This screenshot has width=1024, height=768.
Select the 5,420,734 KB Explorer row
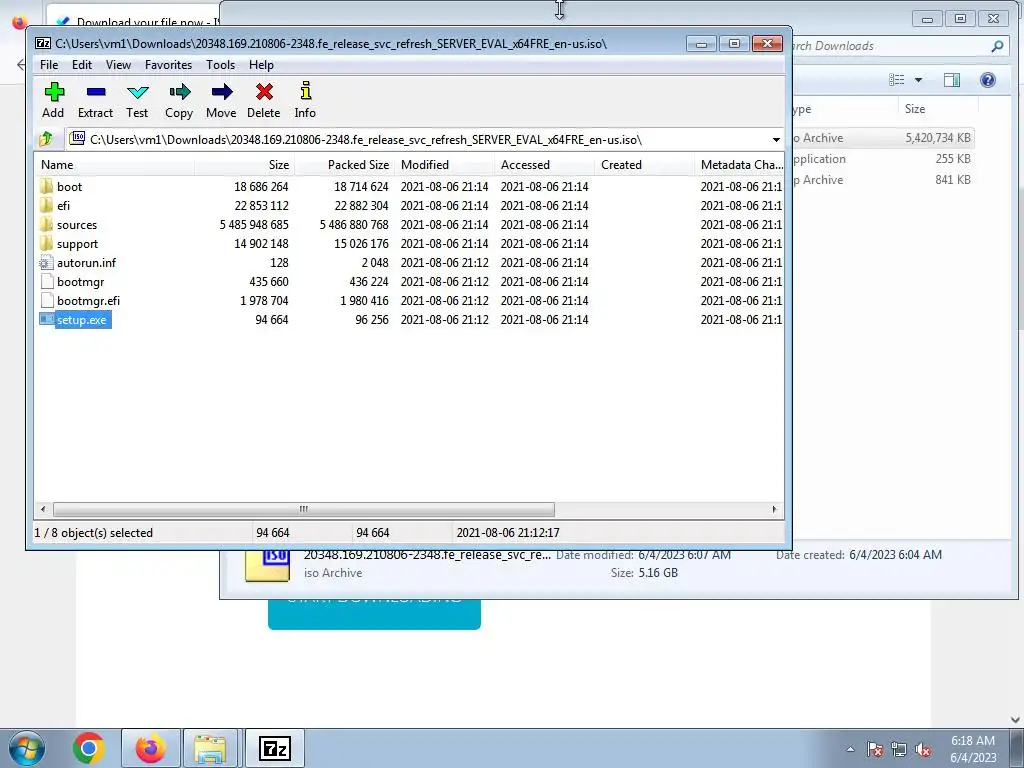pos(883,138)
